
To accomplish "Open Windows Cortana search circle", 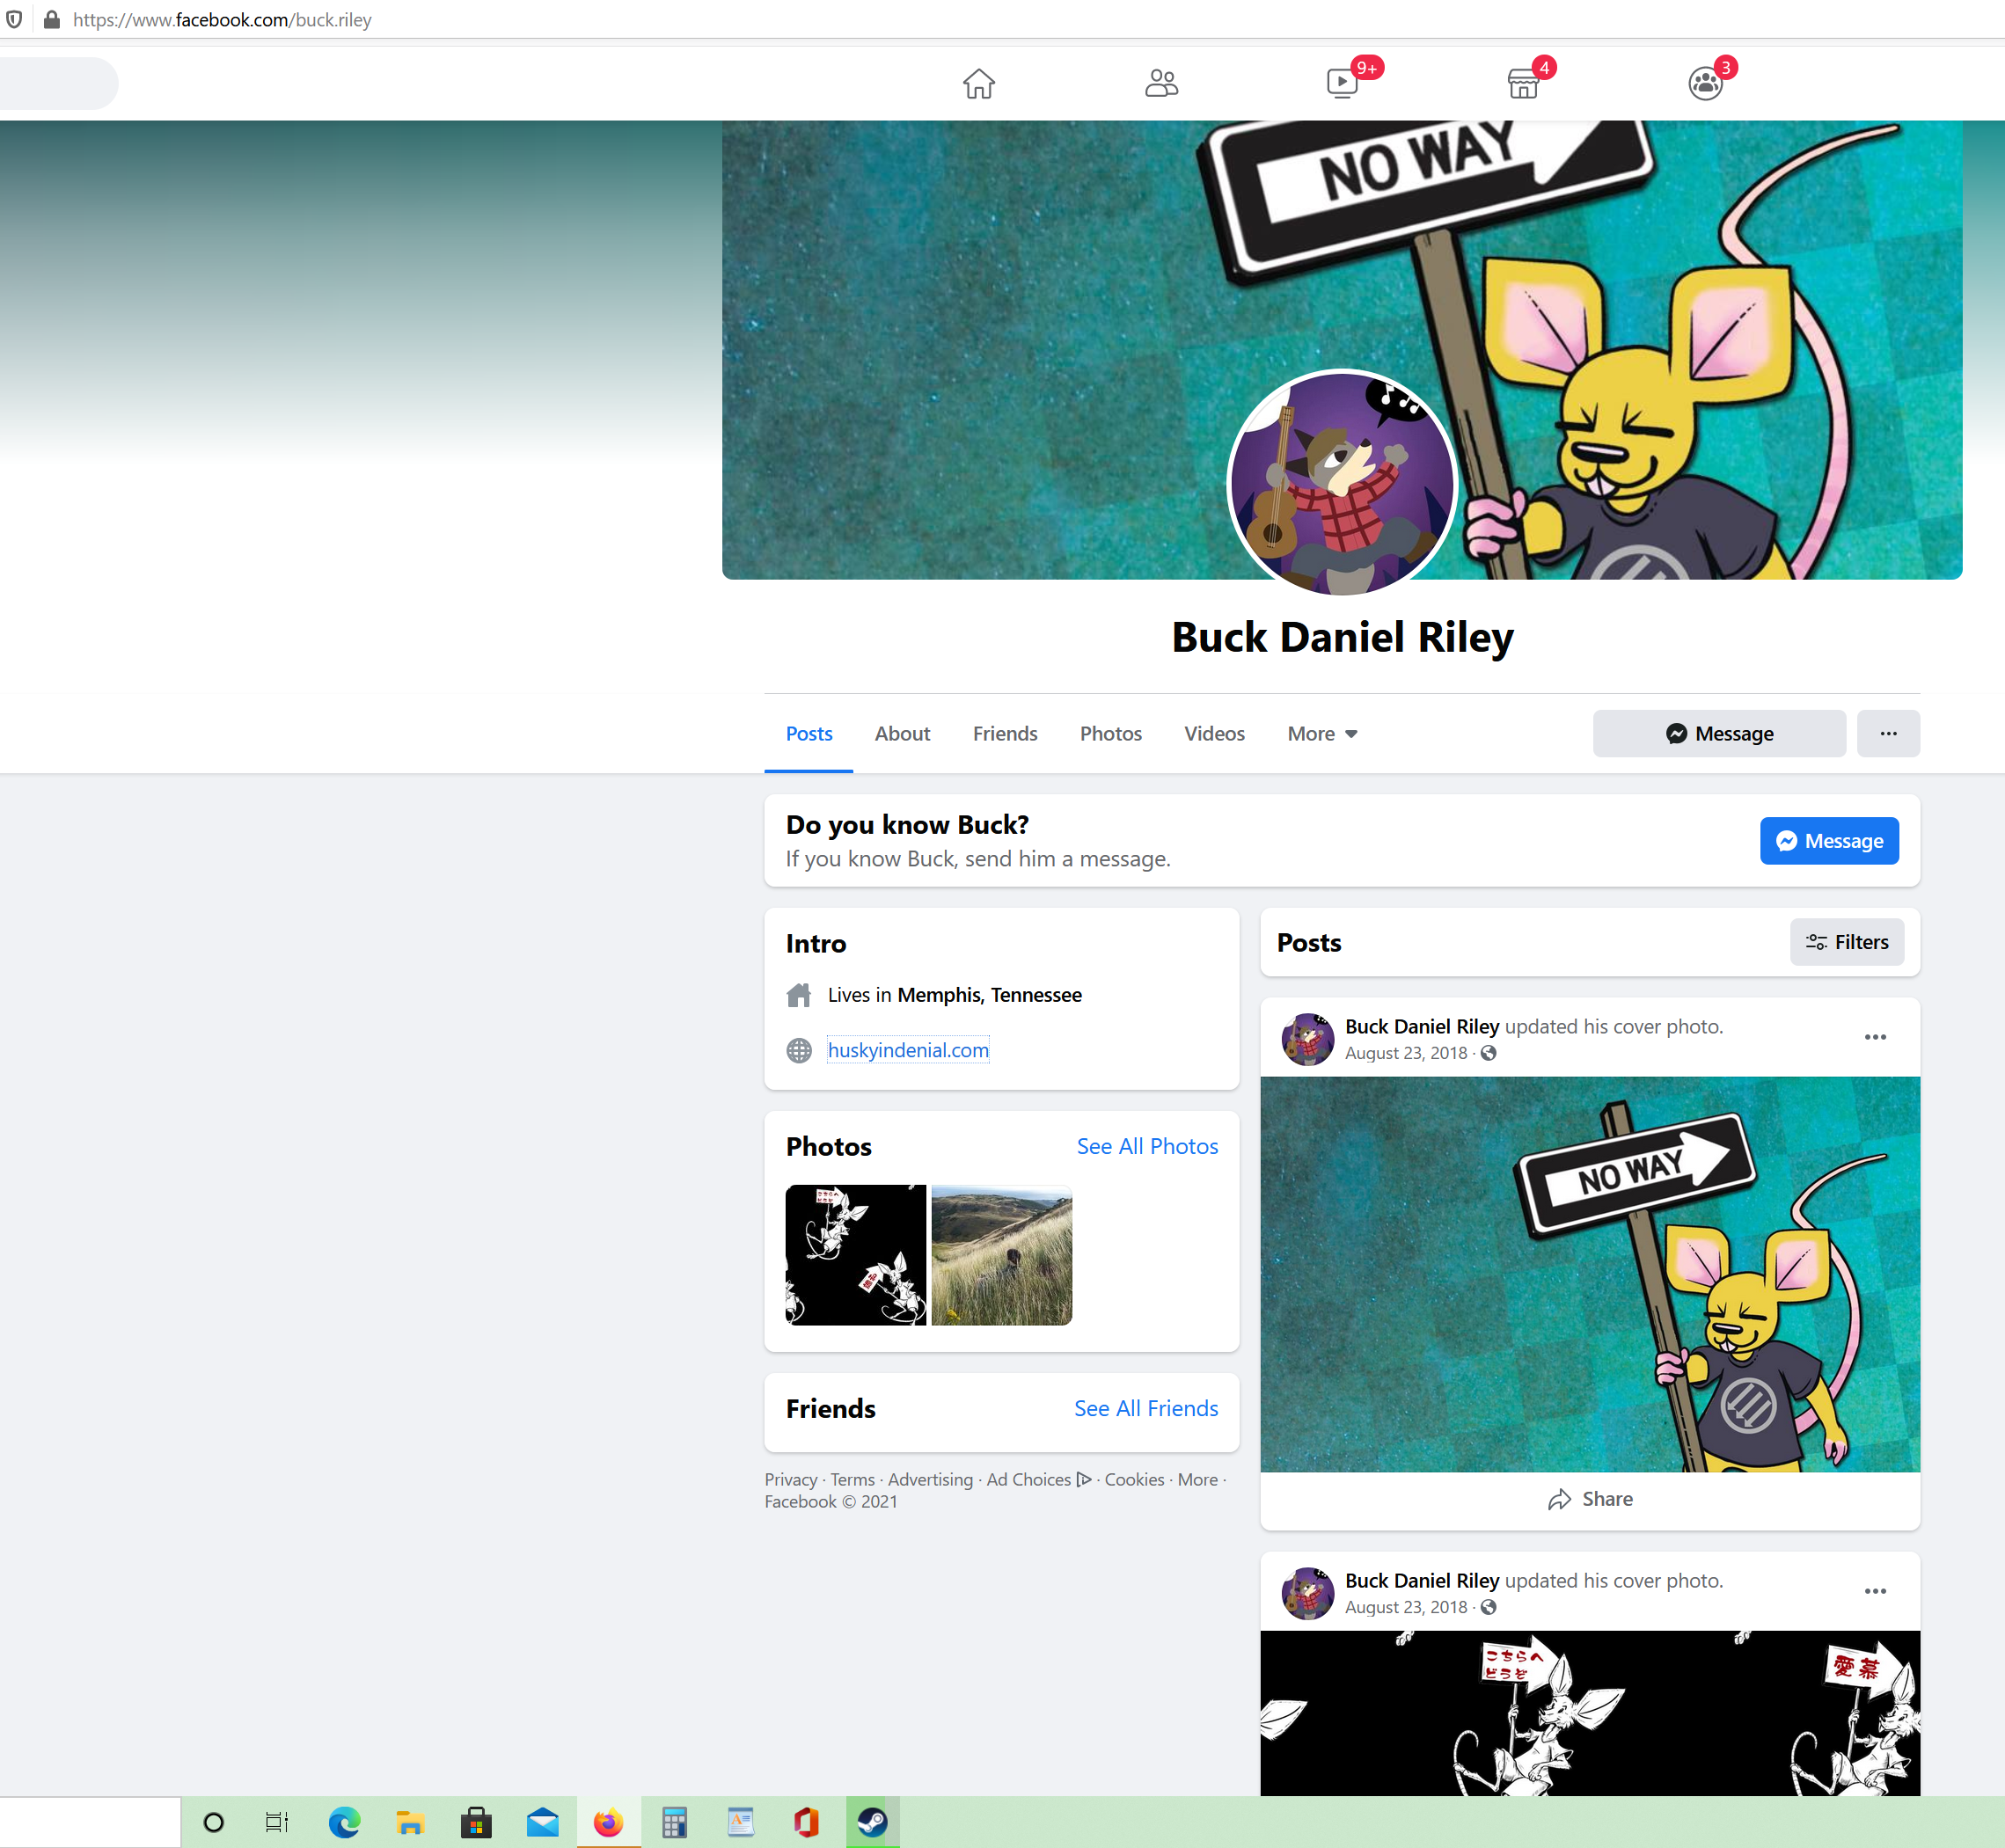I will 213,1822.
